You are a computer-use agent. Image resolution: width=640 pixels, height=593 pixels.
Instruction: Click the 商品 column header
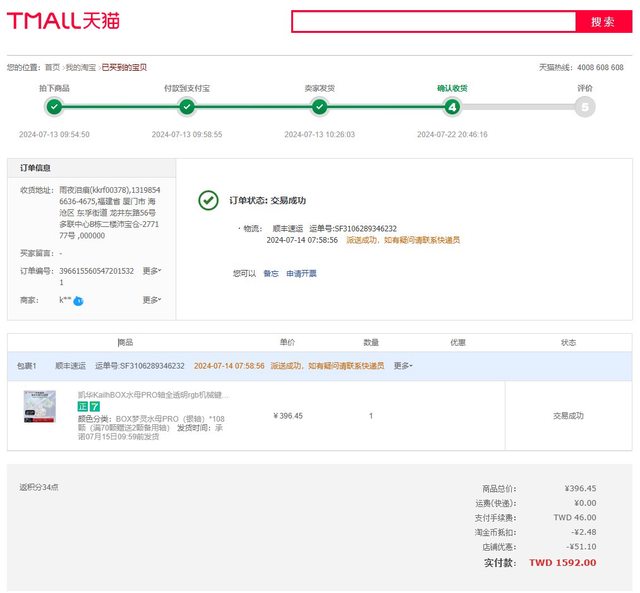point(125,342)
